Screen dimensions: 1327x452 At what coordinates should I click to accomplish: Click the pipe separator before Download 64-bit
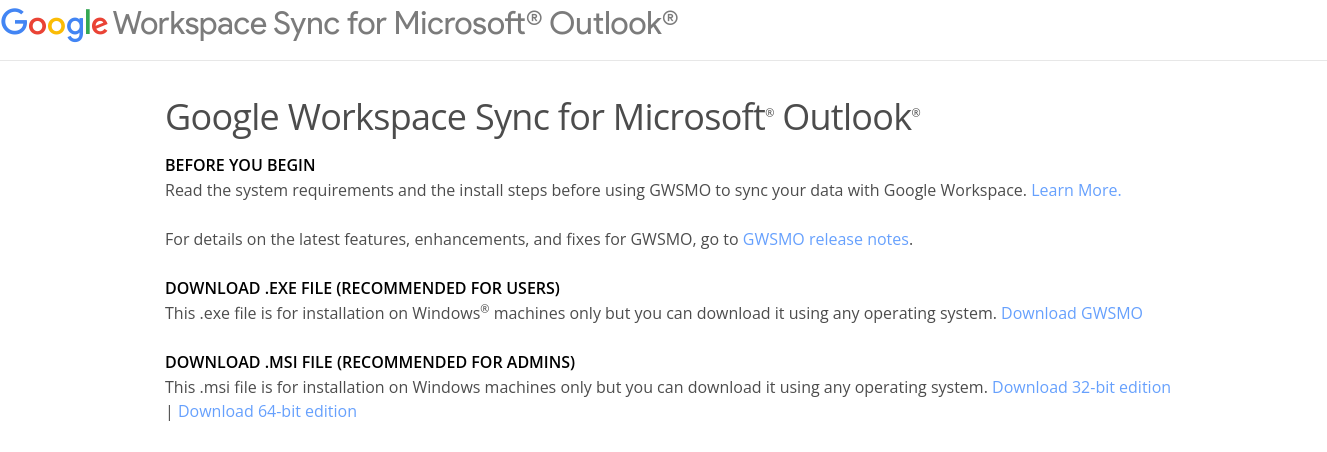pyautogui.click(x=170, y=411)
